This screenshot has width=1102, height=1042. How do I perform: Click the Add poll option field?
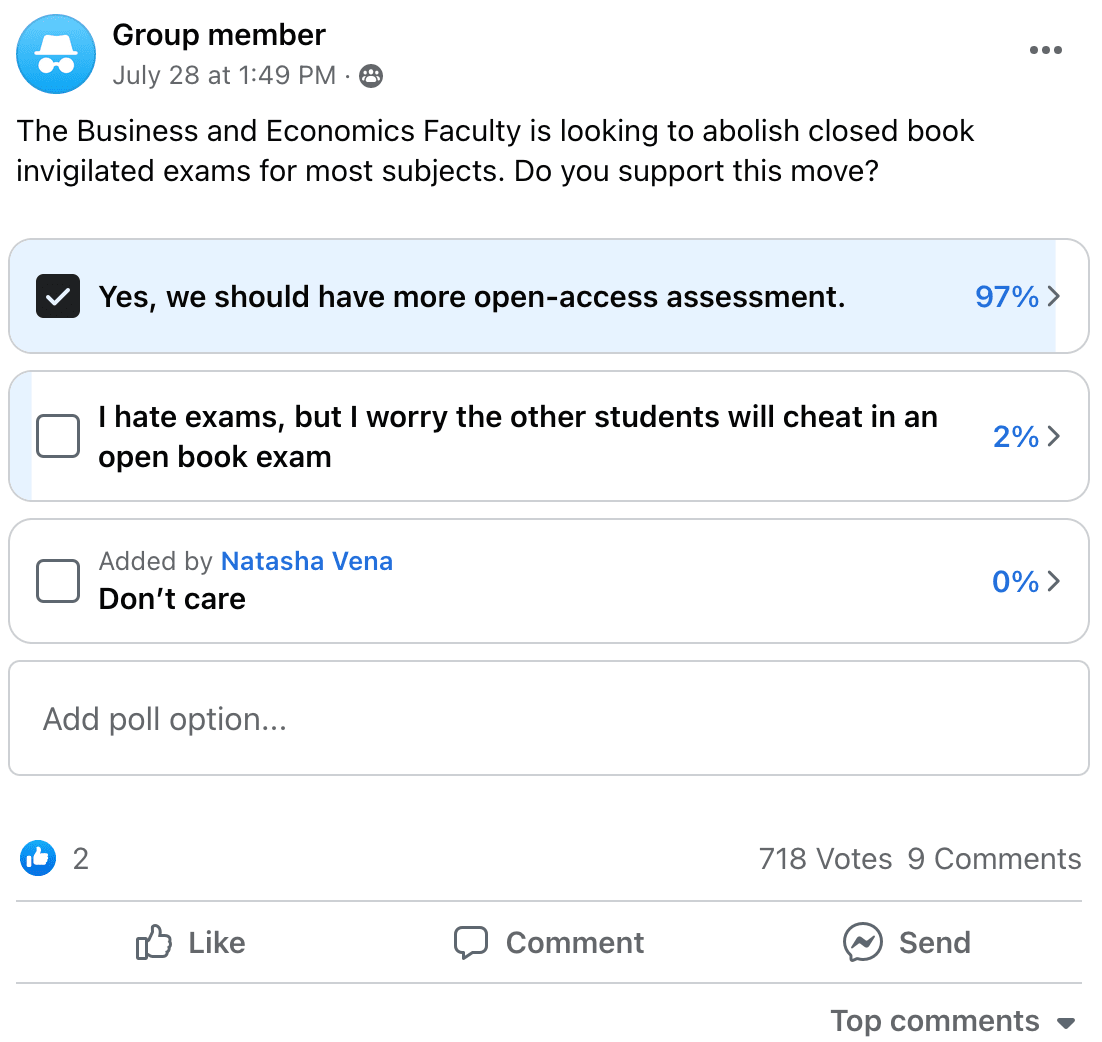(x=548, y=719)
